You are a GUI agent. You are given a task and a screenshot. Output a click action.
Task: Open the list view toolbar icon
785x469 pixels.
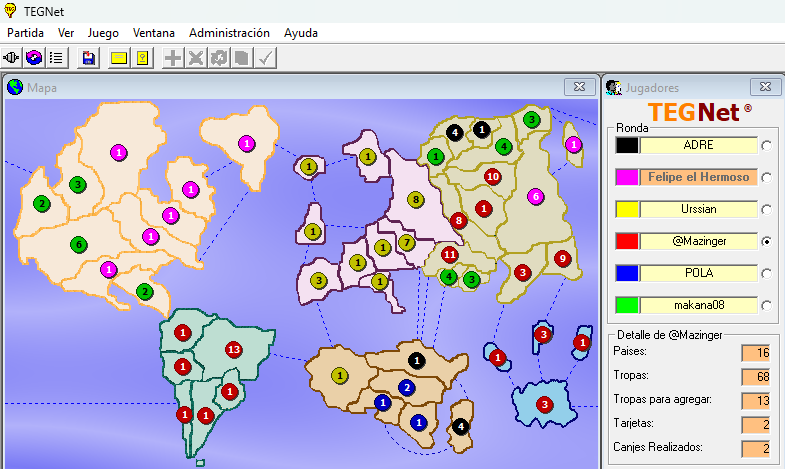(57, 58)
